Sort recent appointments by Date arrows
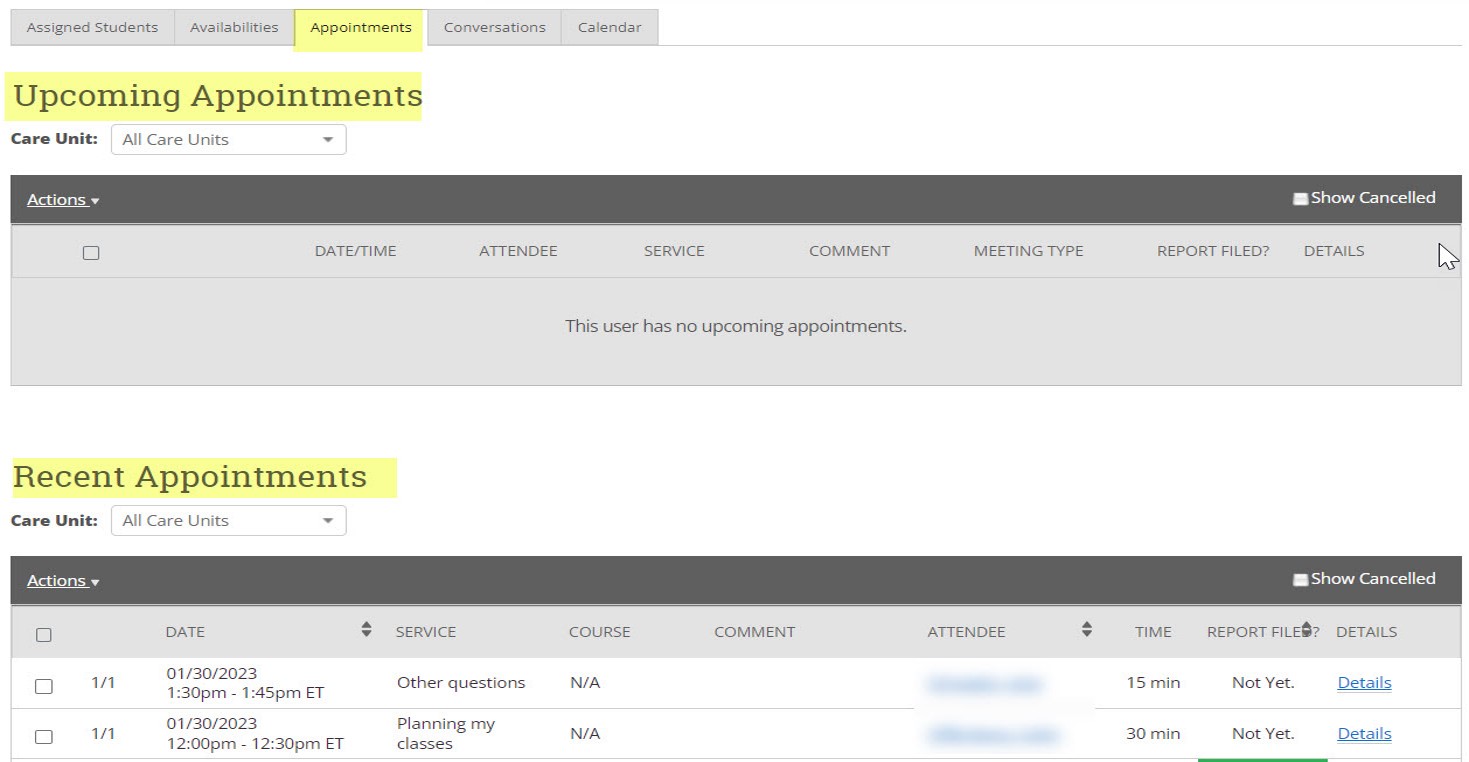The image size is (1469, 762). tap(366, 630)
